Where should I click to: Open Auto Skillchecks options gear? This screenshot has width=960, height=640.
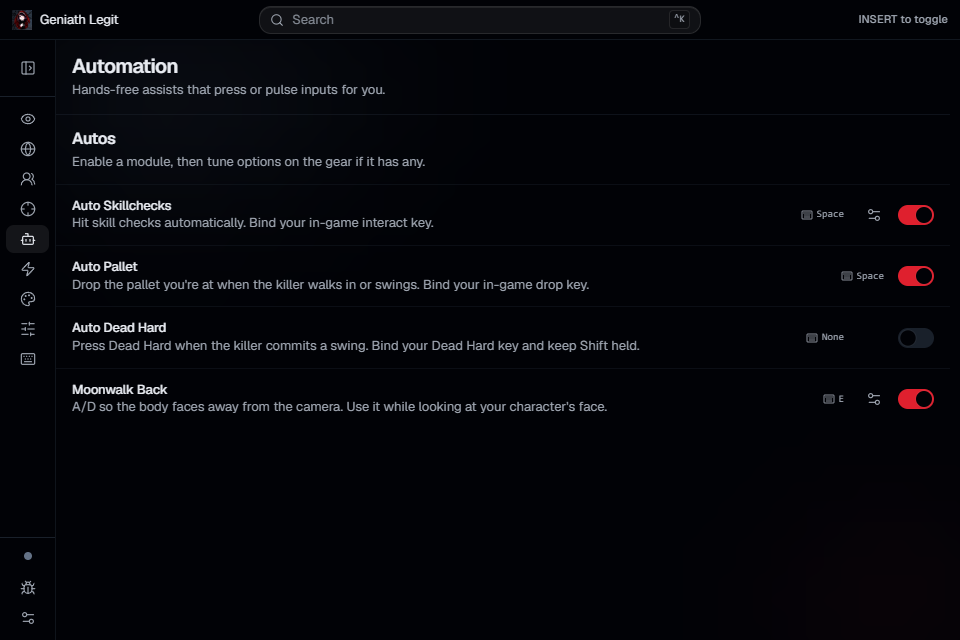click(x=874, y=215)
